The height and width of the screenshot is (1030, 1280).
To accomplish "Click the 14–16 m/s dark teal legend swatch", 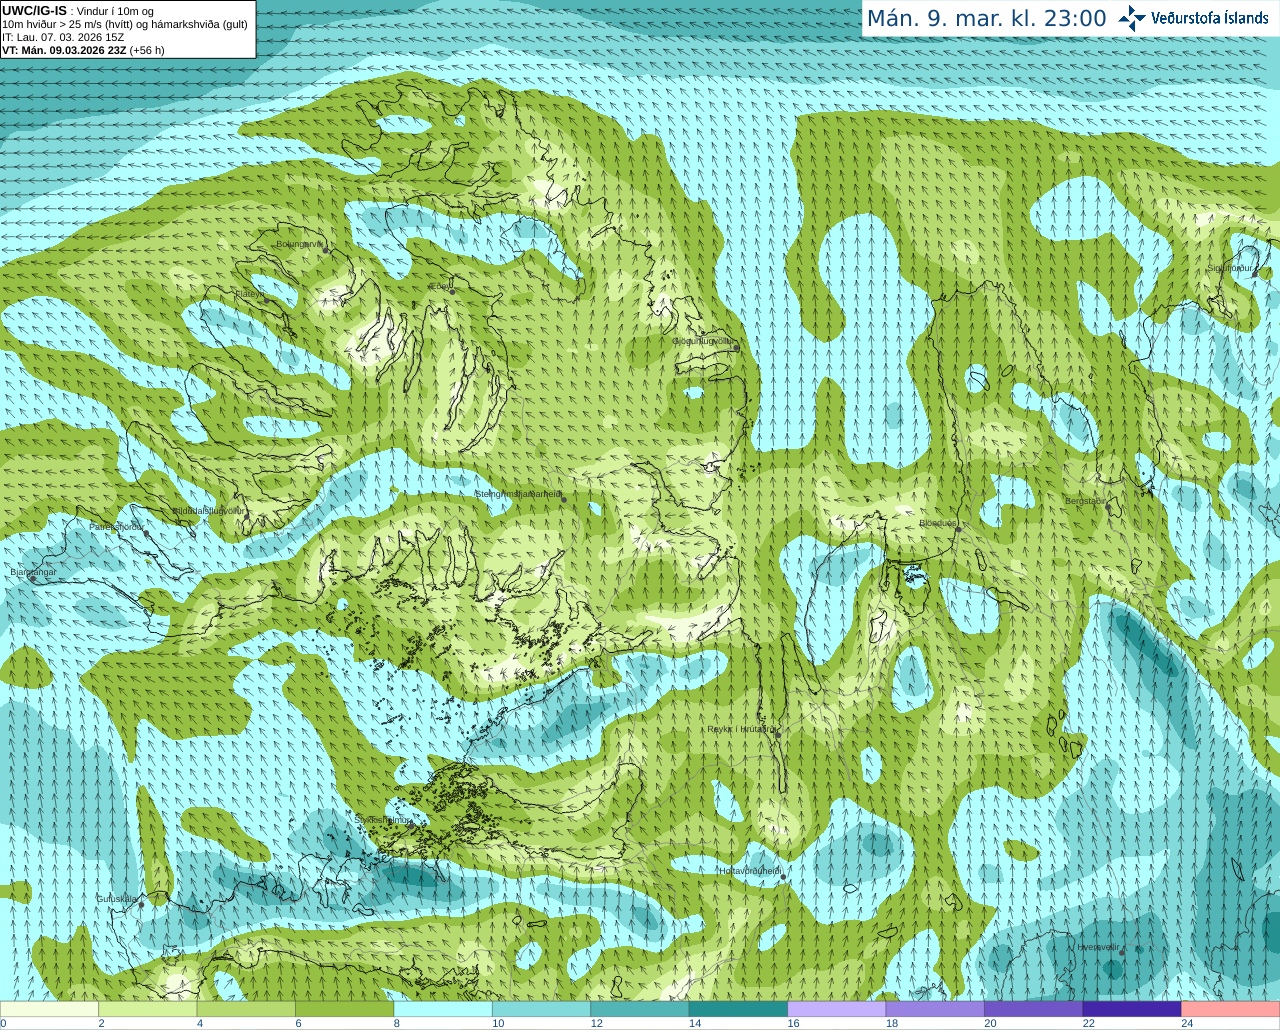I will (x=738, y=1009).
